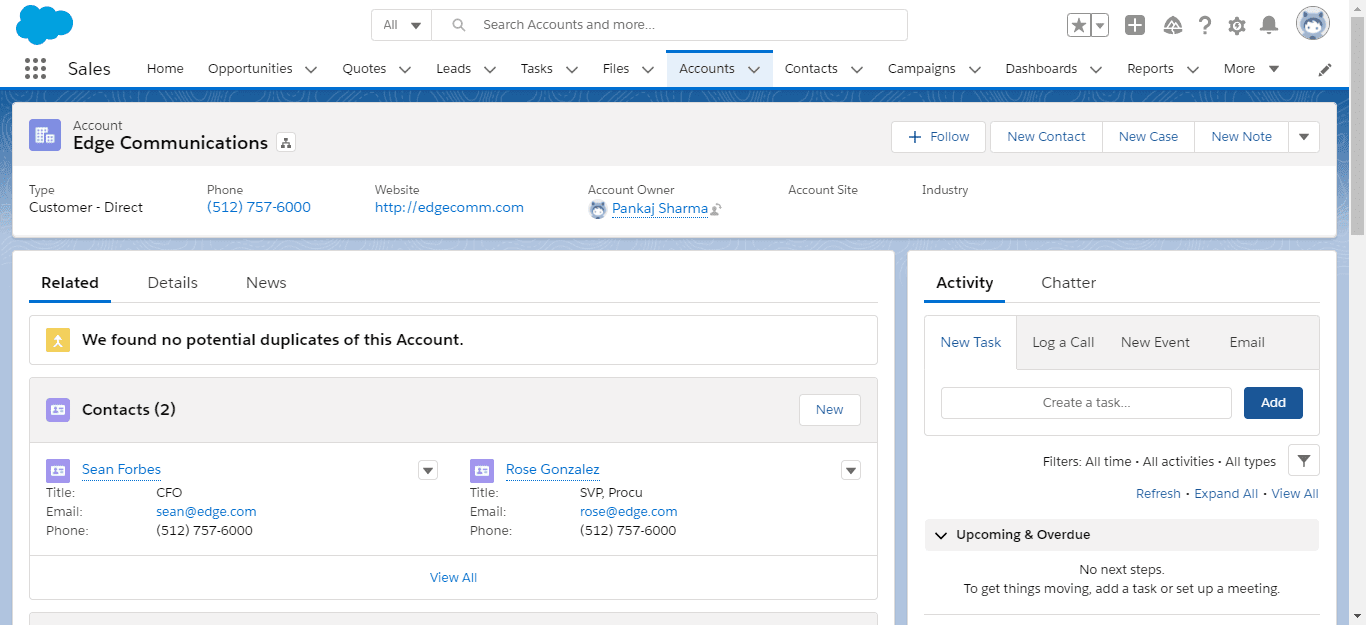Open the Reports navigation tab
Image resolution: width=1366 pixels, height=625 pixels.
point(1150,69)
